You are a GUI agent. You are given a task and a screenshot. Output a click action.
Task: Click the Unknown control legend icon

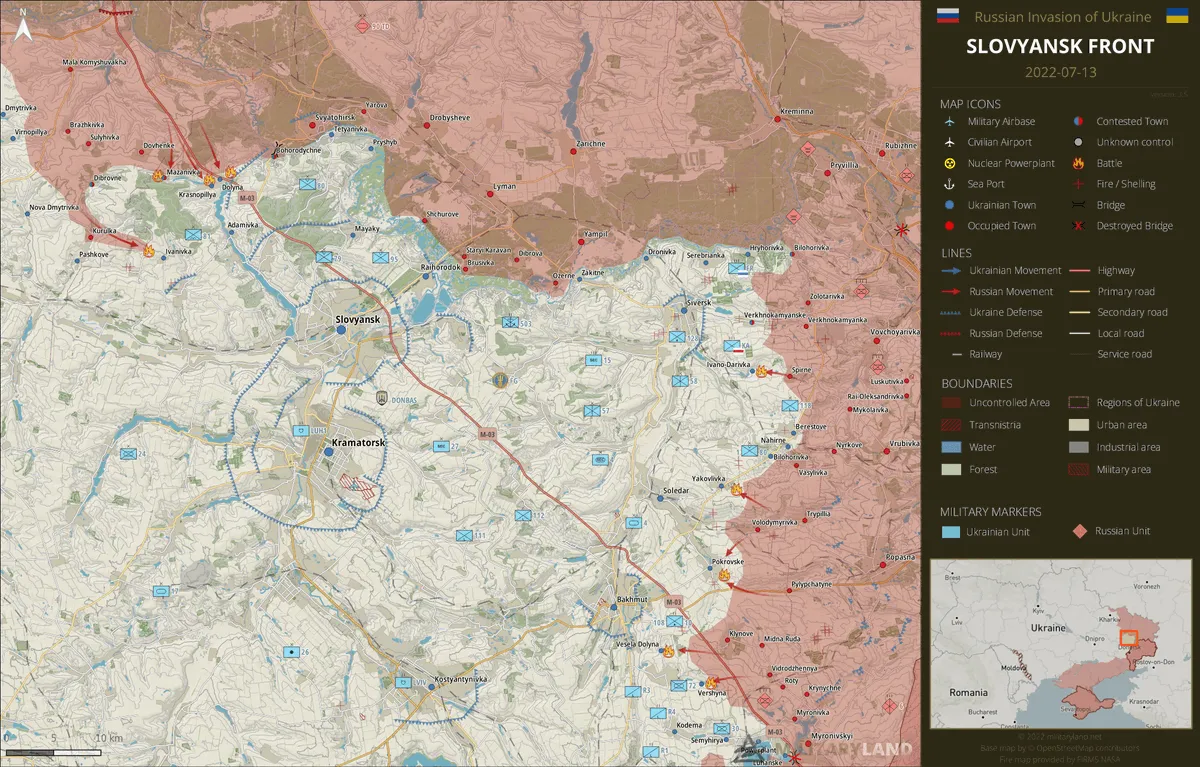[x=1077, y=142]
